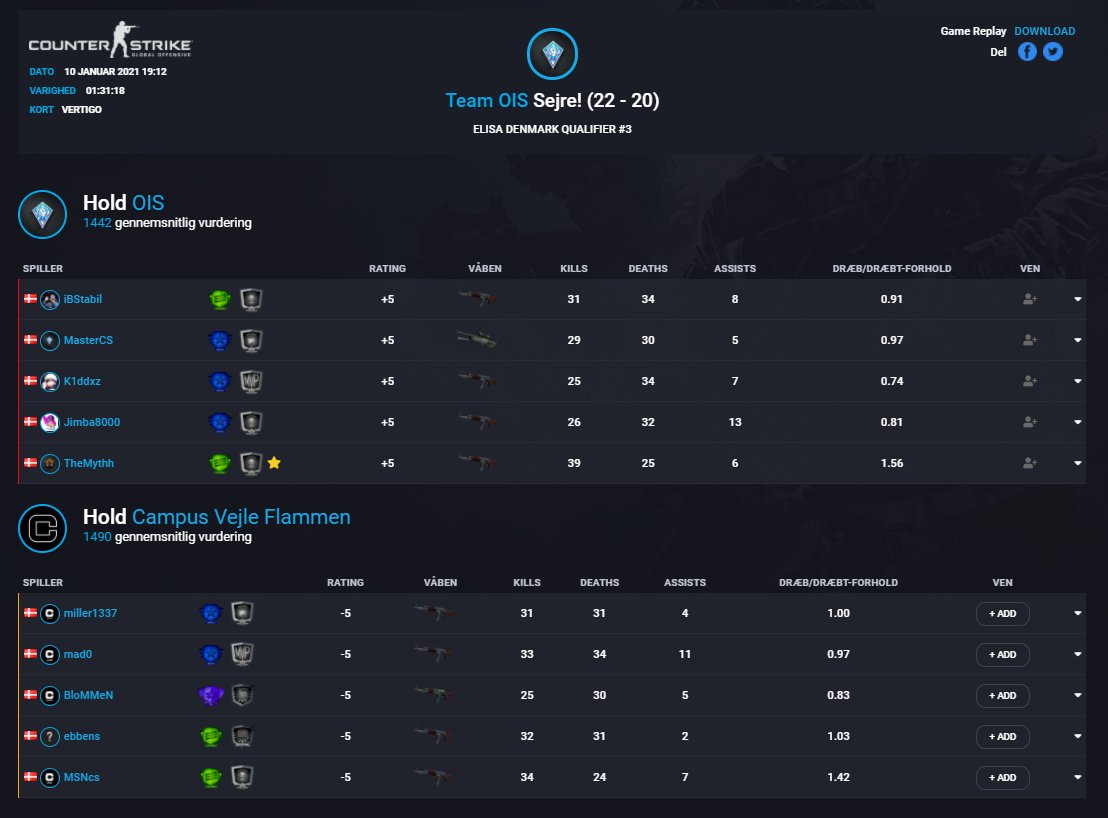Add K1ddxz as friend icon

tap(1030, 381)
